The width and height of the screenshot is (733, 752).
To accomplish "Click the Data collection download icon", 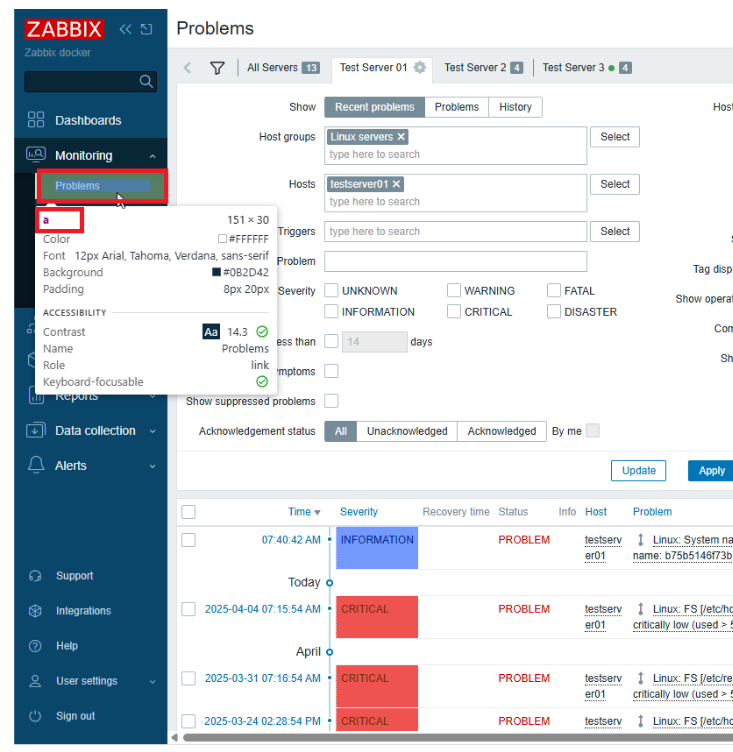I will tap(36, 430).
